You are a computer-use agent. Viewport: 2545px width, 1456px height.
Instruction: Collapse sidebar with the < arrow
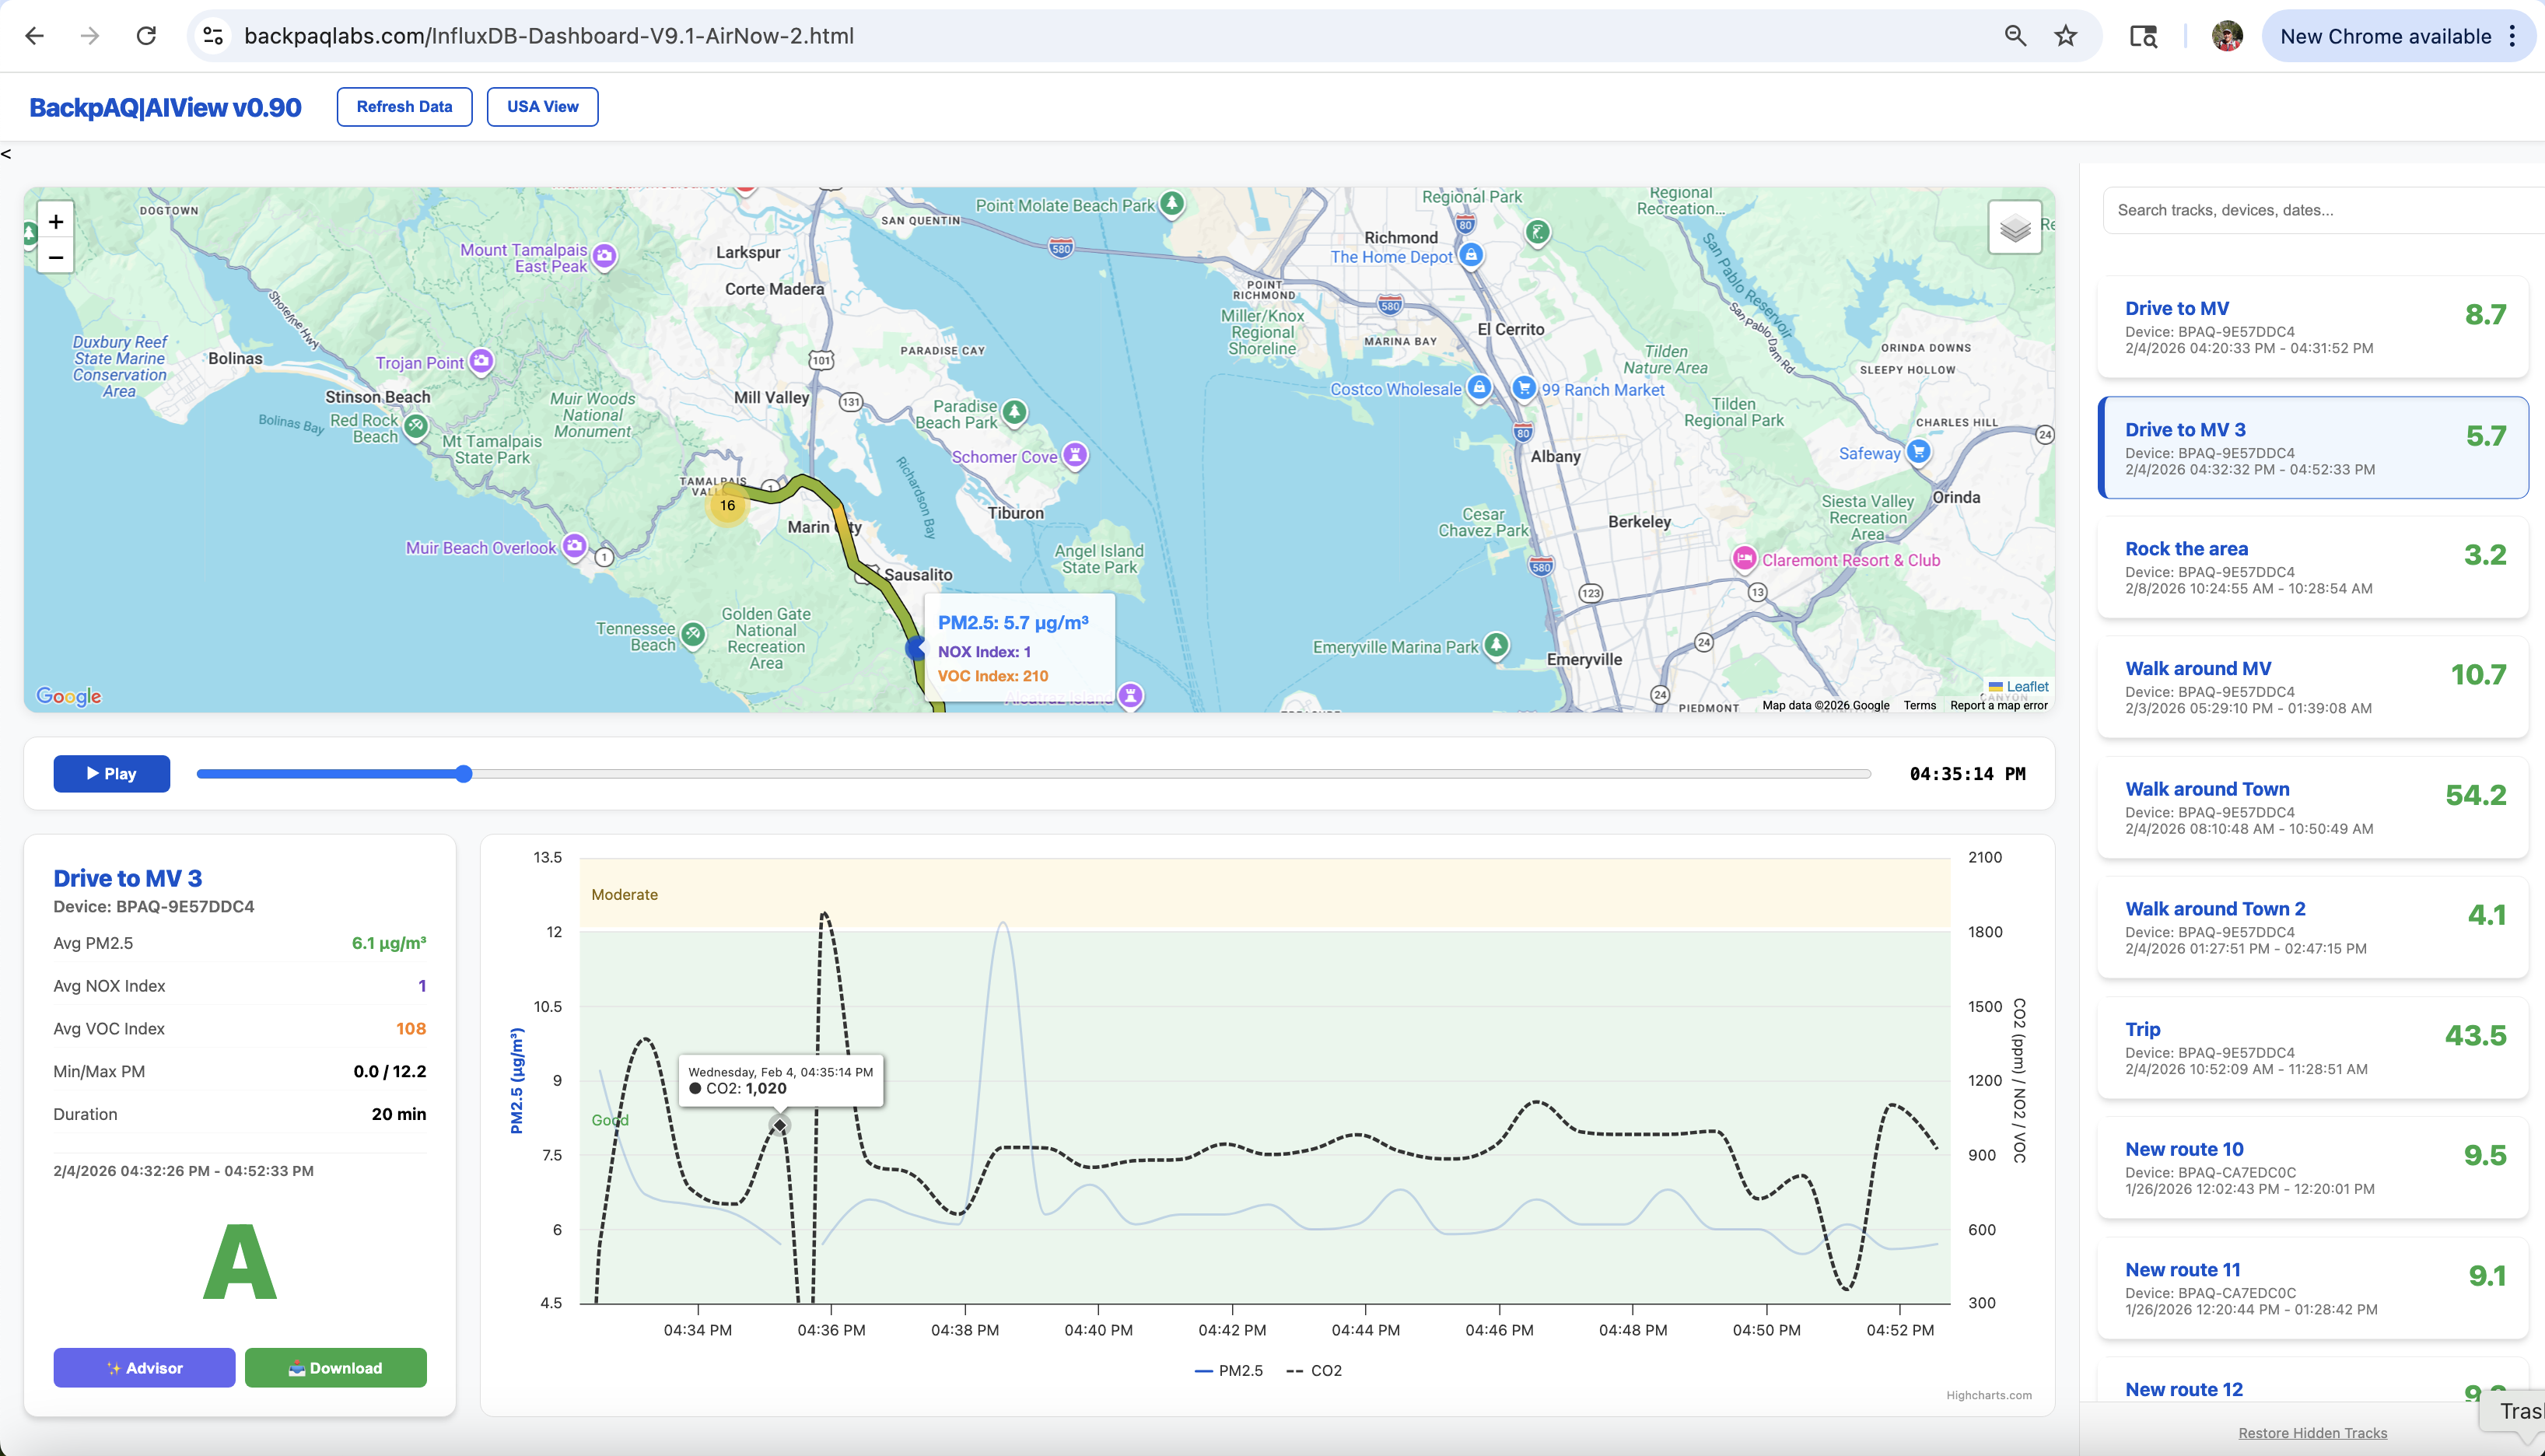point(6,154)
